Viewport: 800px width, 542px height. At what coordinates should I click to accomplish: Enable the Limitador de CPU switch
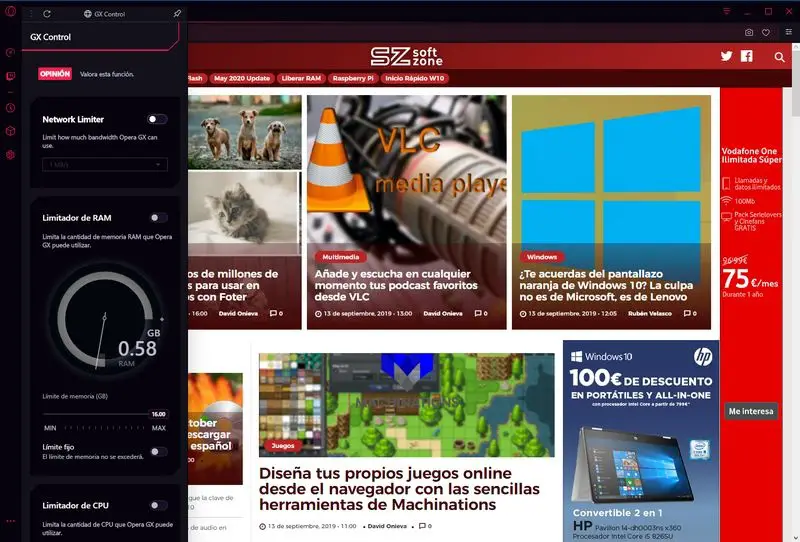pyautogui.click(x=158, y=505)
